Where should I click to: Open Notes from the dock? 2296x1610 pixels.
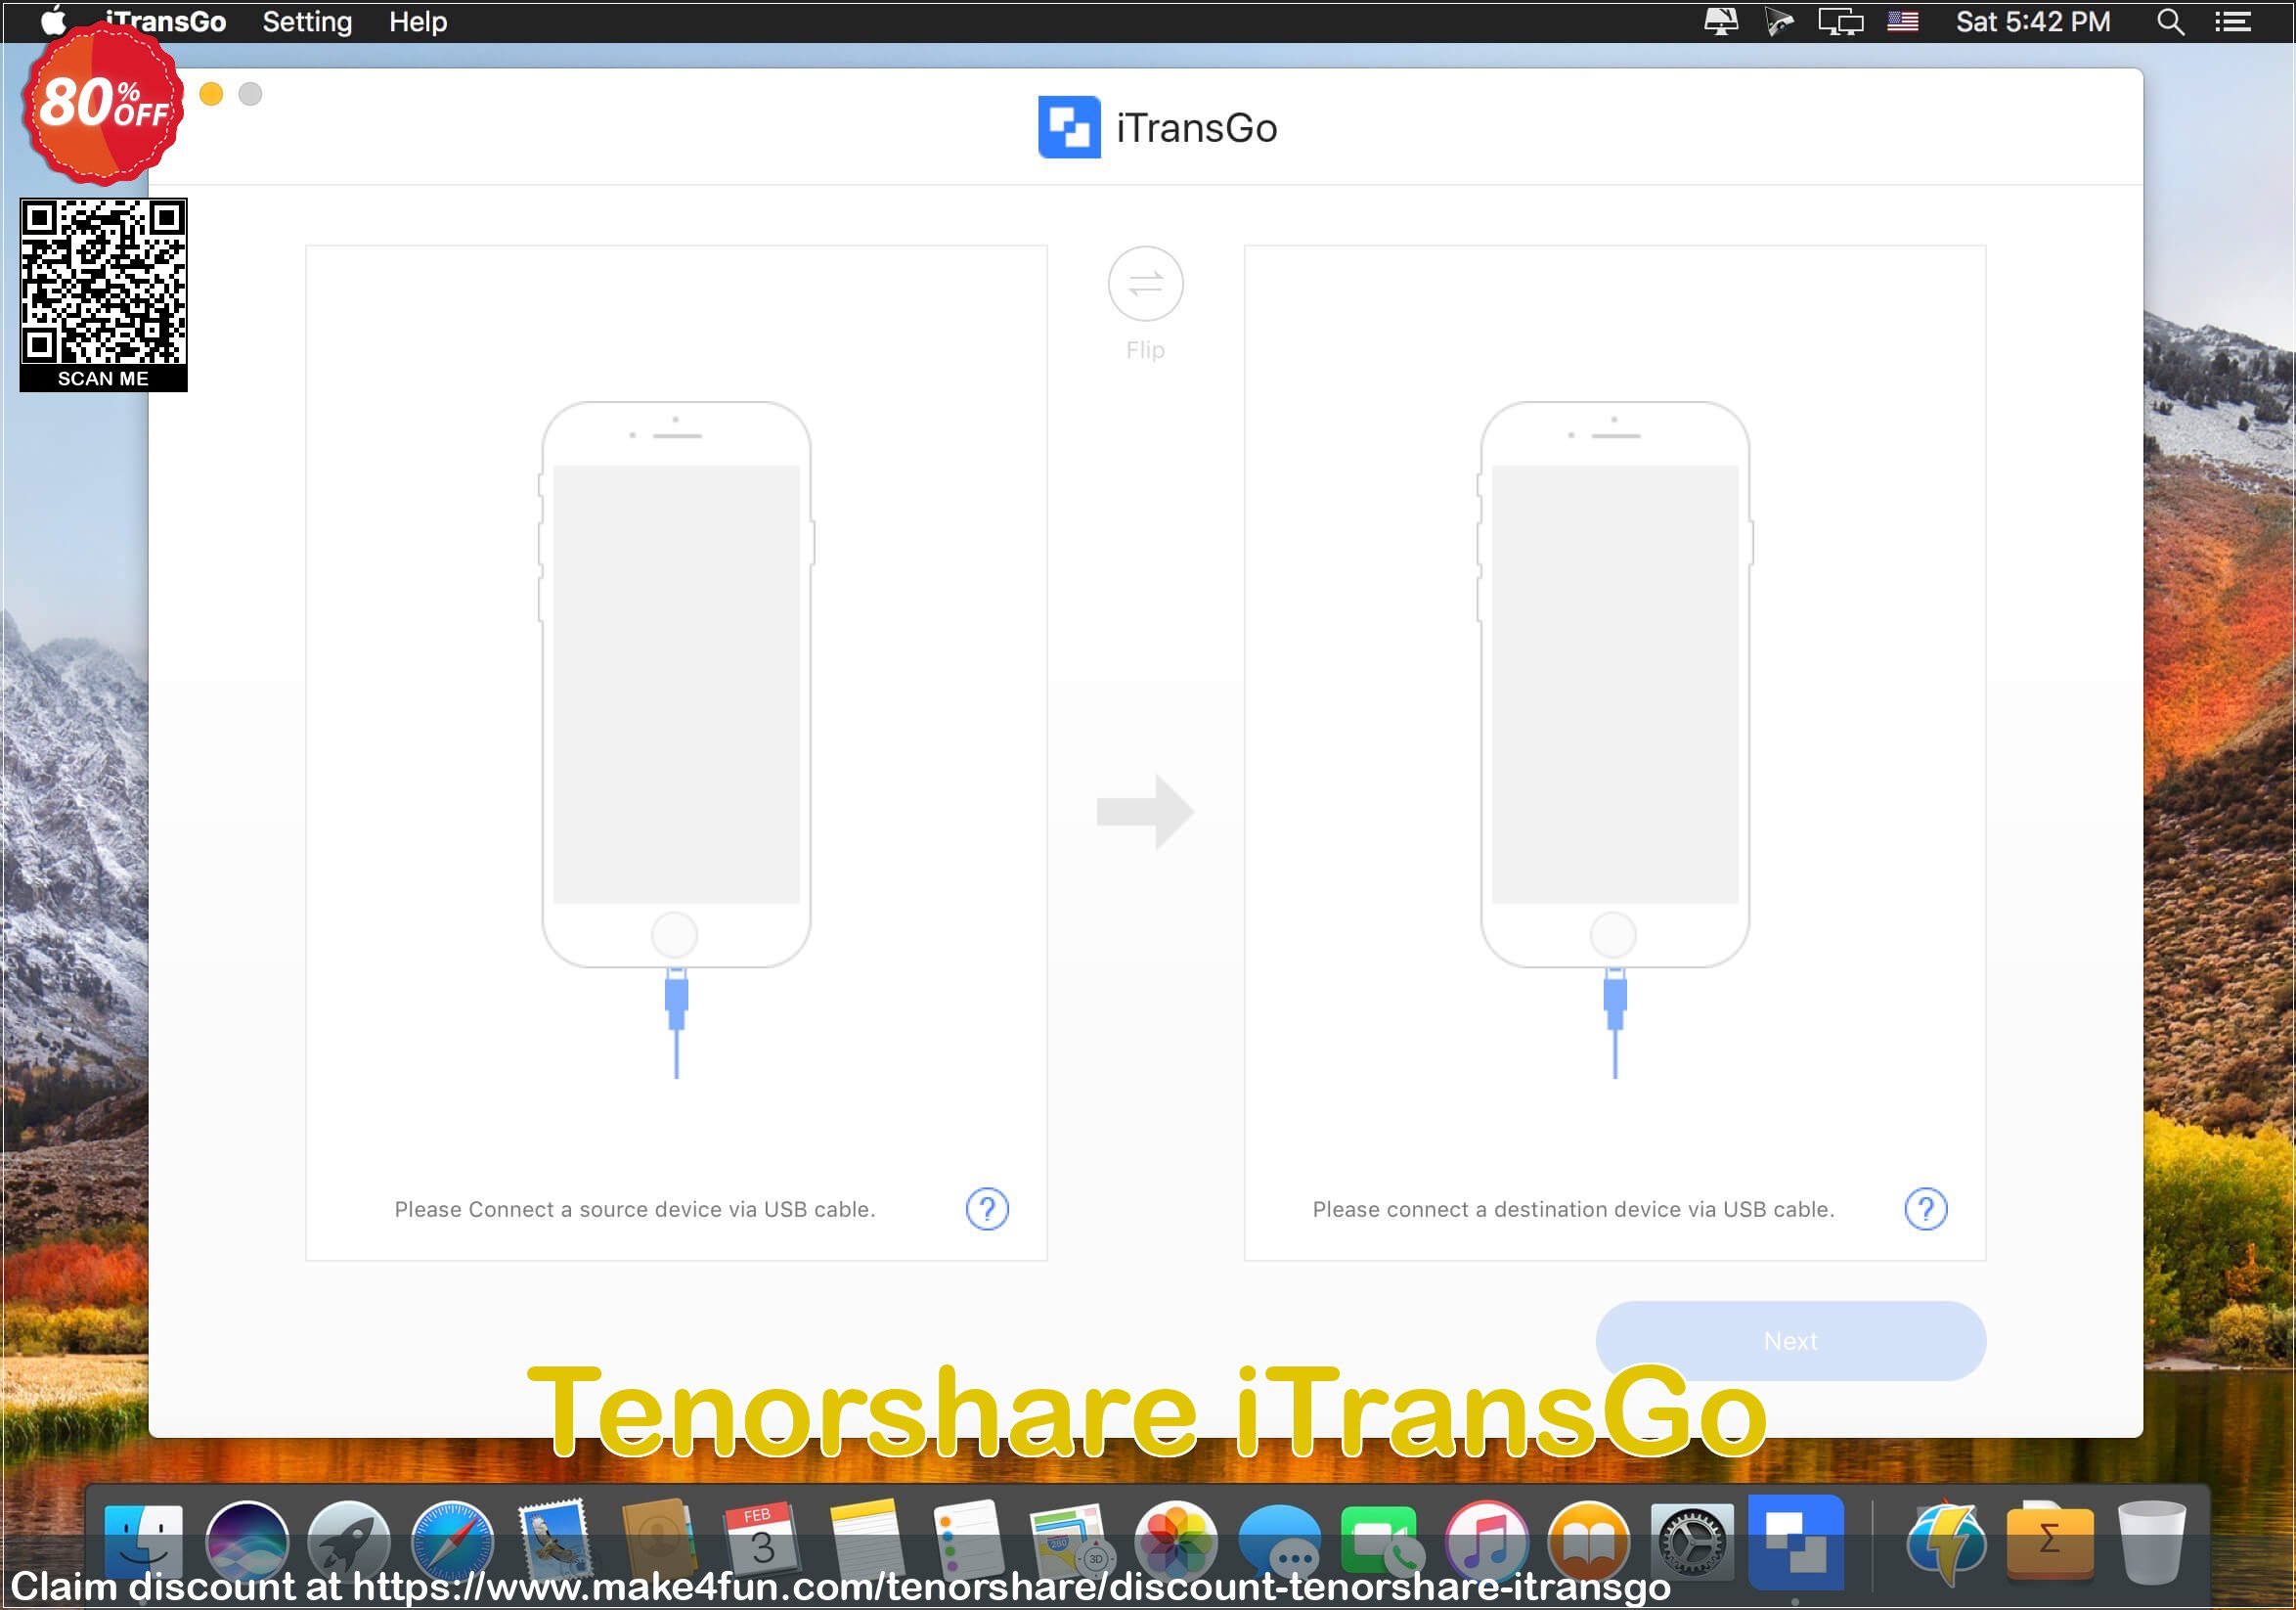(865, 1541)
